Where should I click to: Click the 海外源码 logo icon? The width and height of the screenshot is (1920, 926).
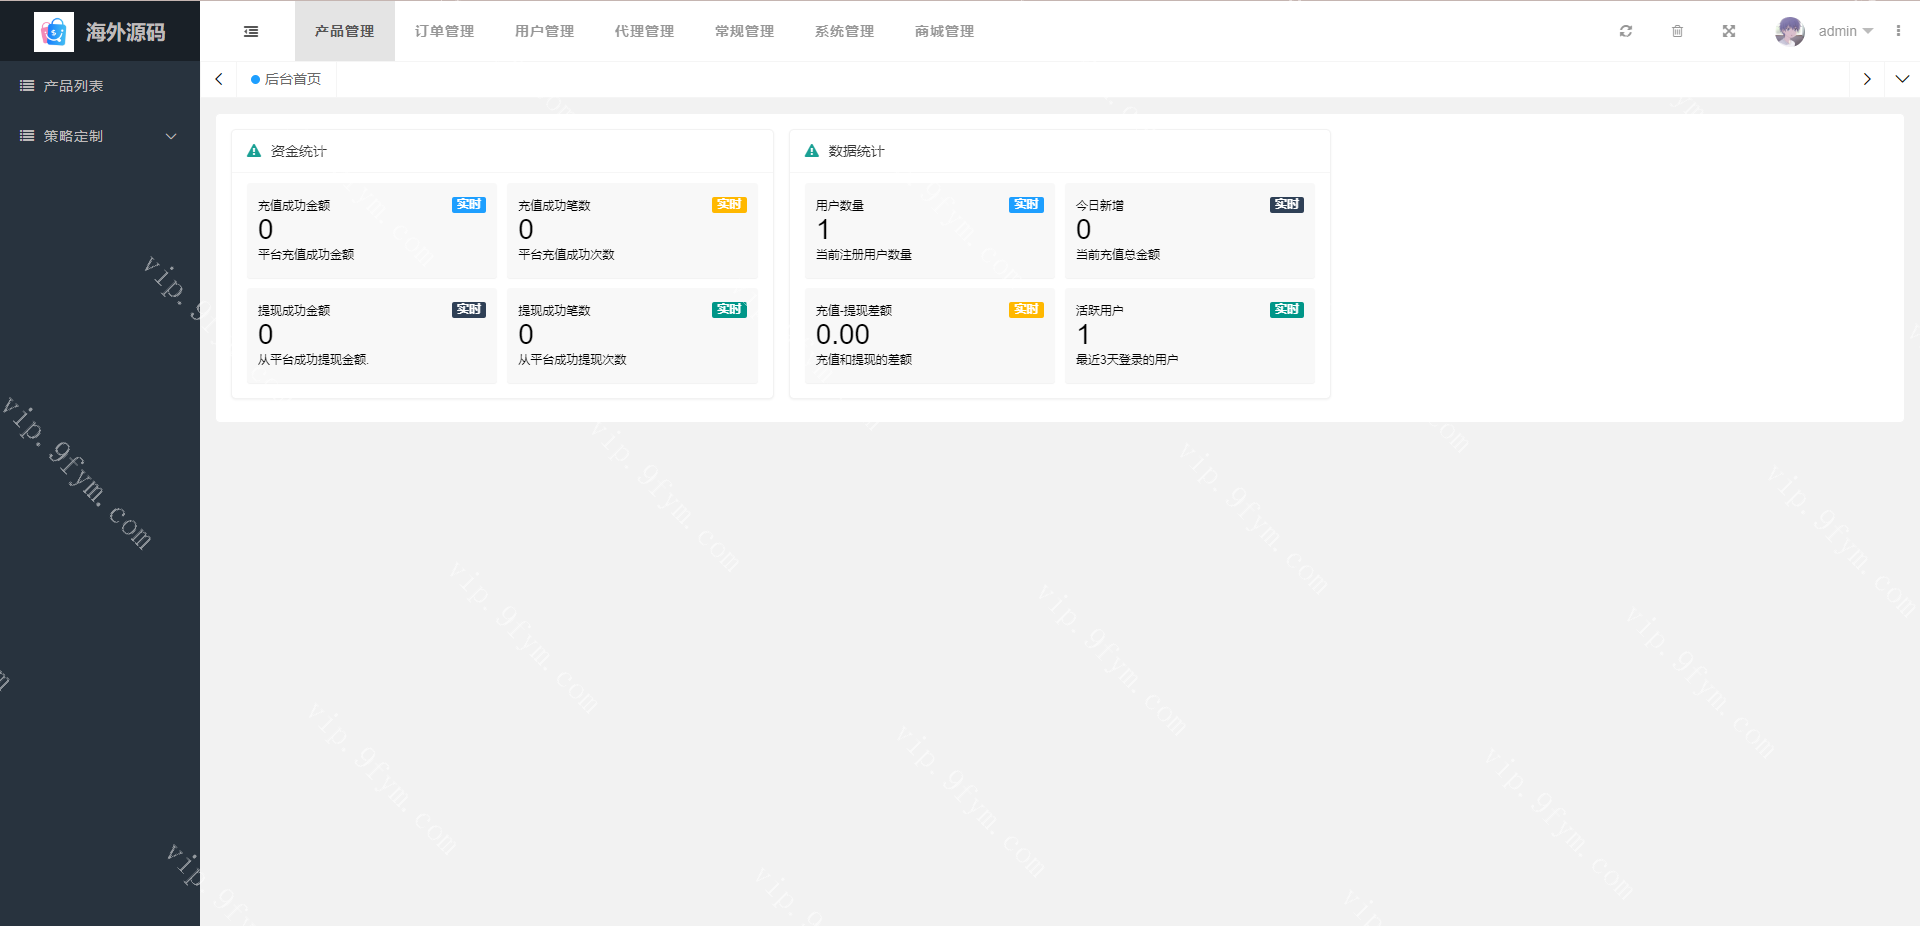pyautogui.click(x=54, y=32)
